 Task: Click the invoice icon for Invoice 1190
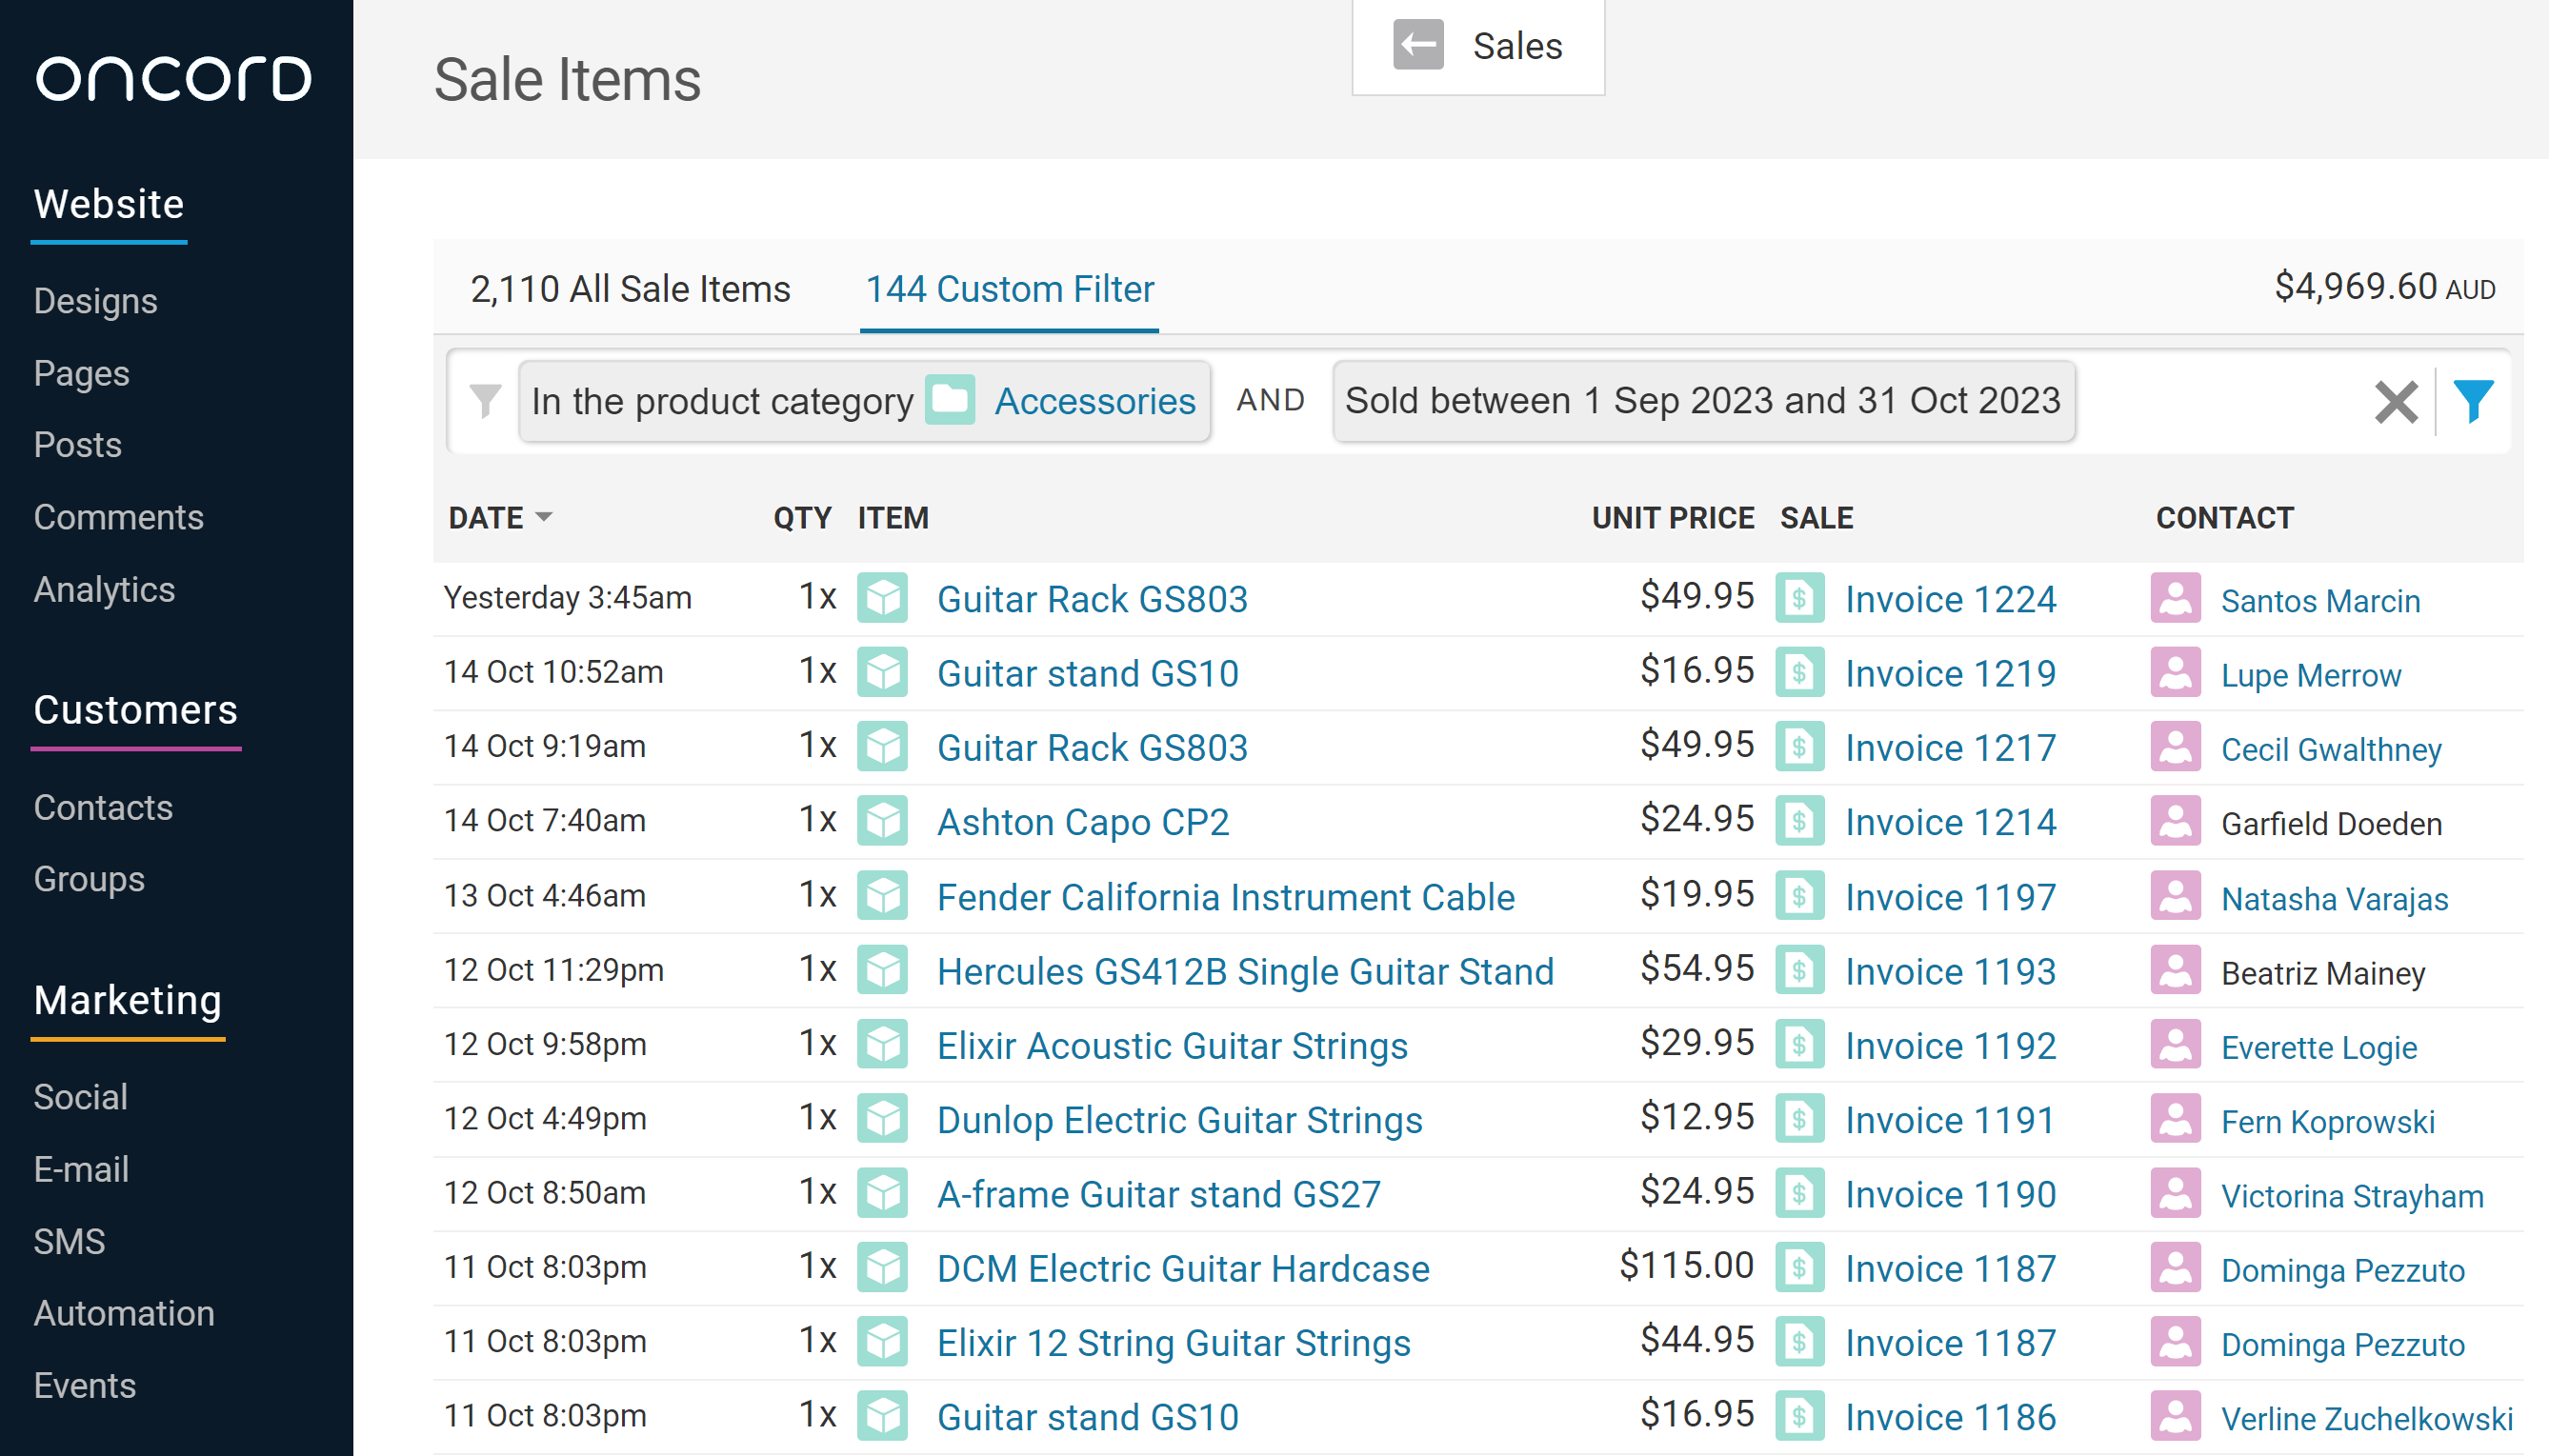pos(1800,1193)
